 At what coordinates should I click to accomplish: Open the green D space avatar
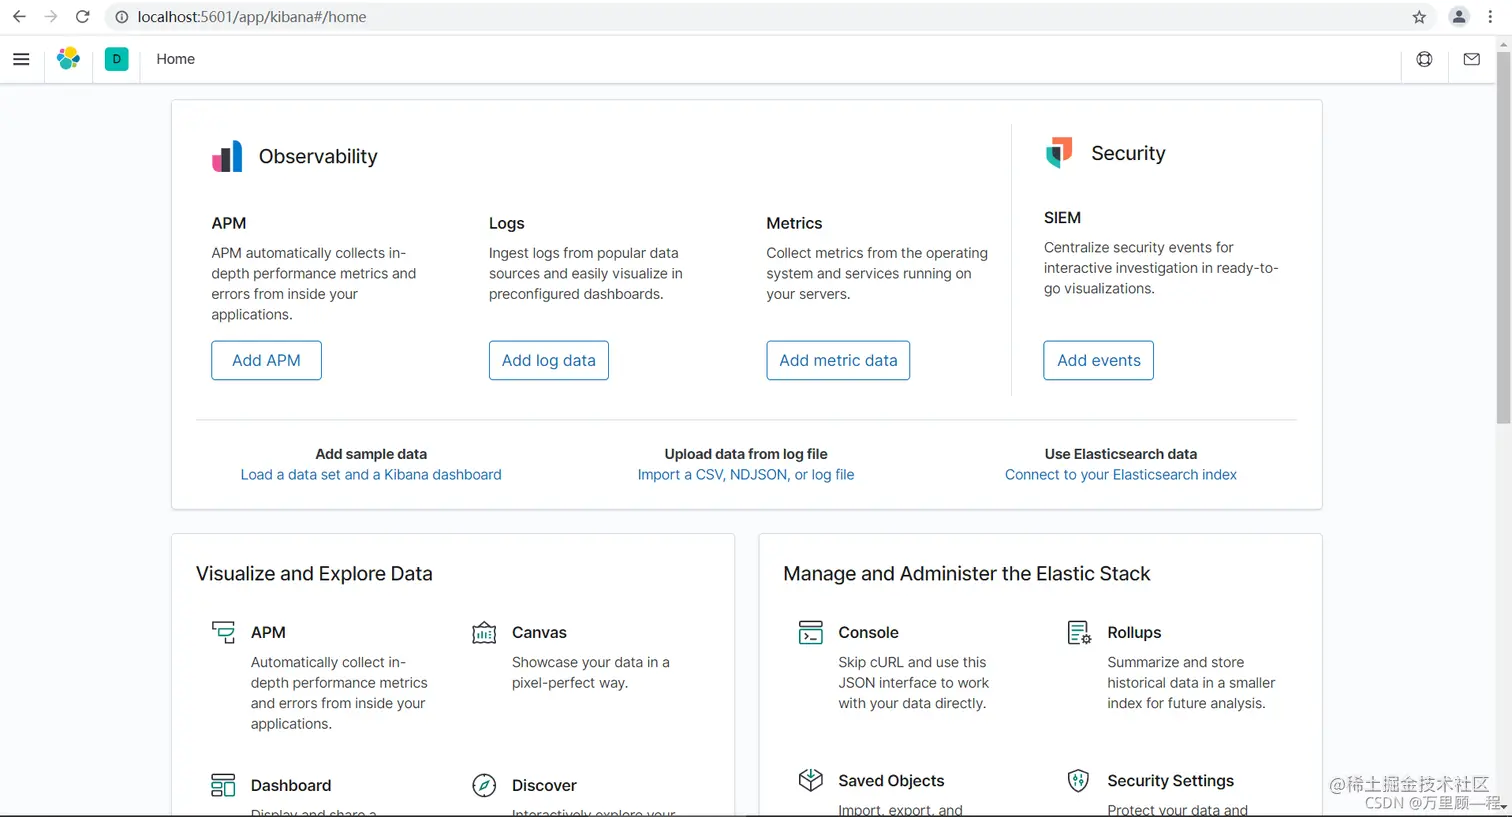coord(117,59)
